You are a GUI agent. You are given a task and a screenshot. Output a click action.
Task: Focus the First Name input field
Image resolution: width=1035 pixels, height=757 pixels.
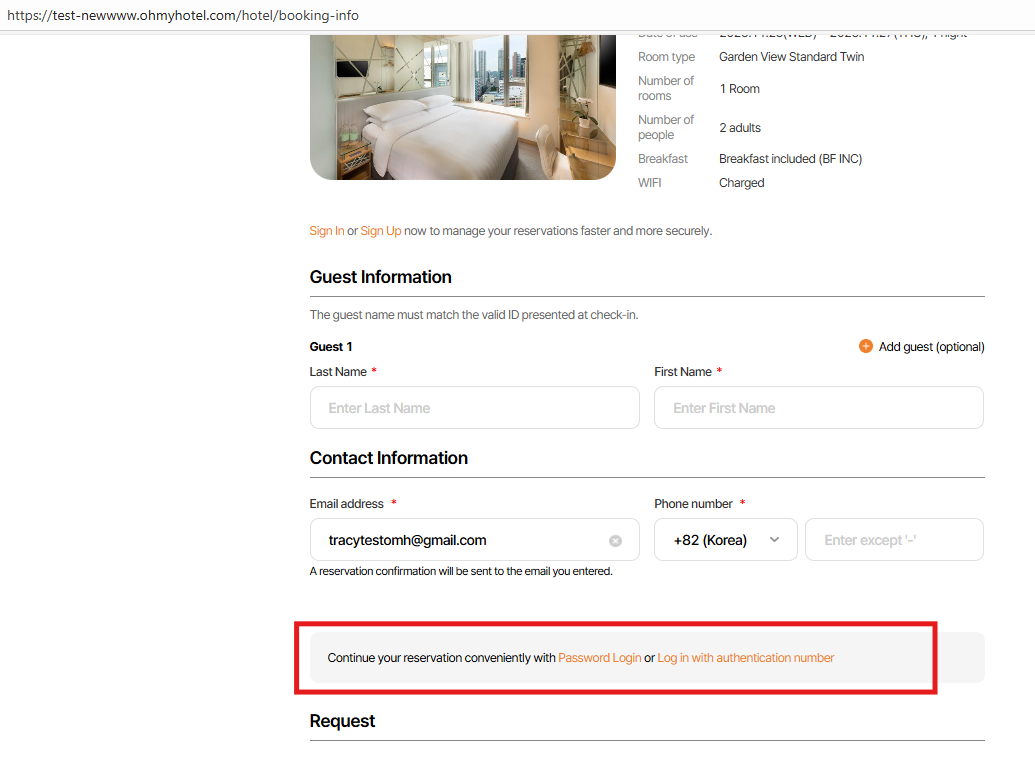coord(818,408)
